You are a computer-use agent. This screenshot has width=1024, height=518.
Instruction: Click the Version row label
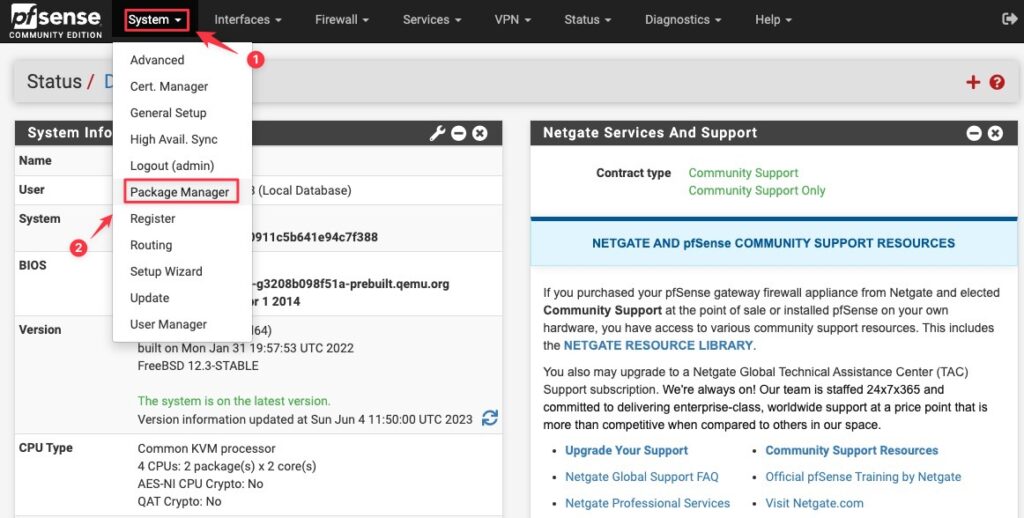point(40,330)
